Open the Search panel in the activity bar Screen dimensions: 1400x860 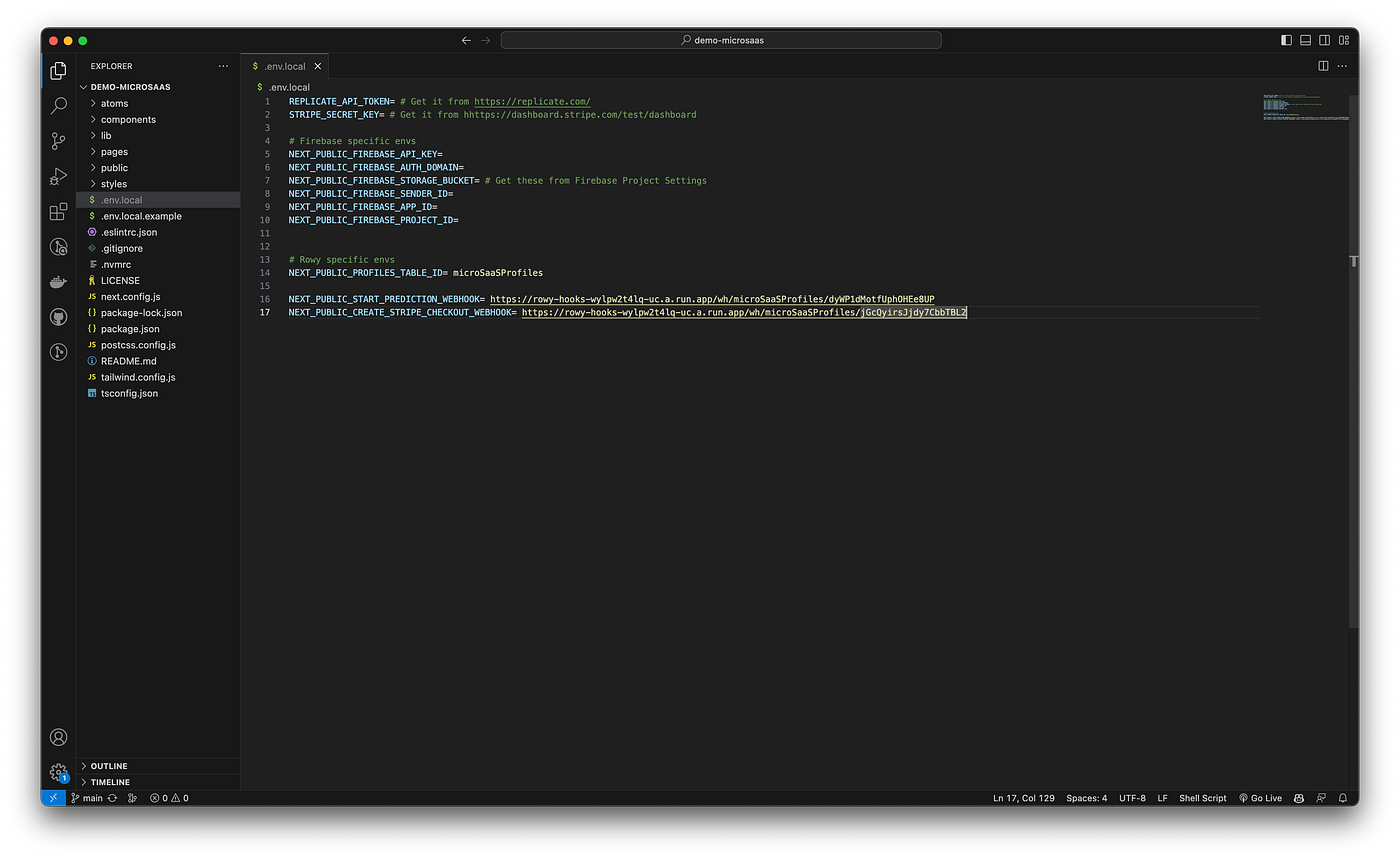(58, 105)
